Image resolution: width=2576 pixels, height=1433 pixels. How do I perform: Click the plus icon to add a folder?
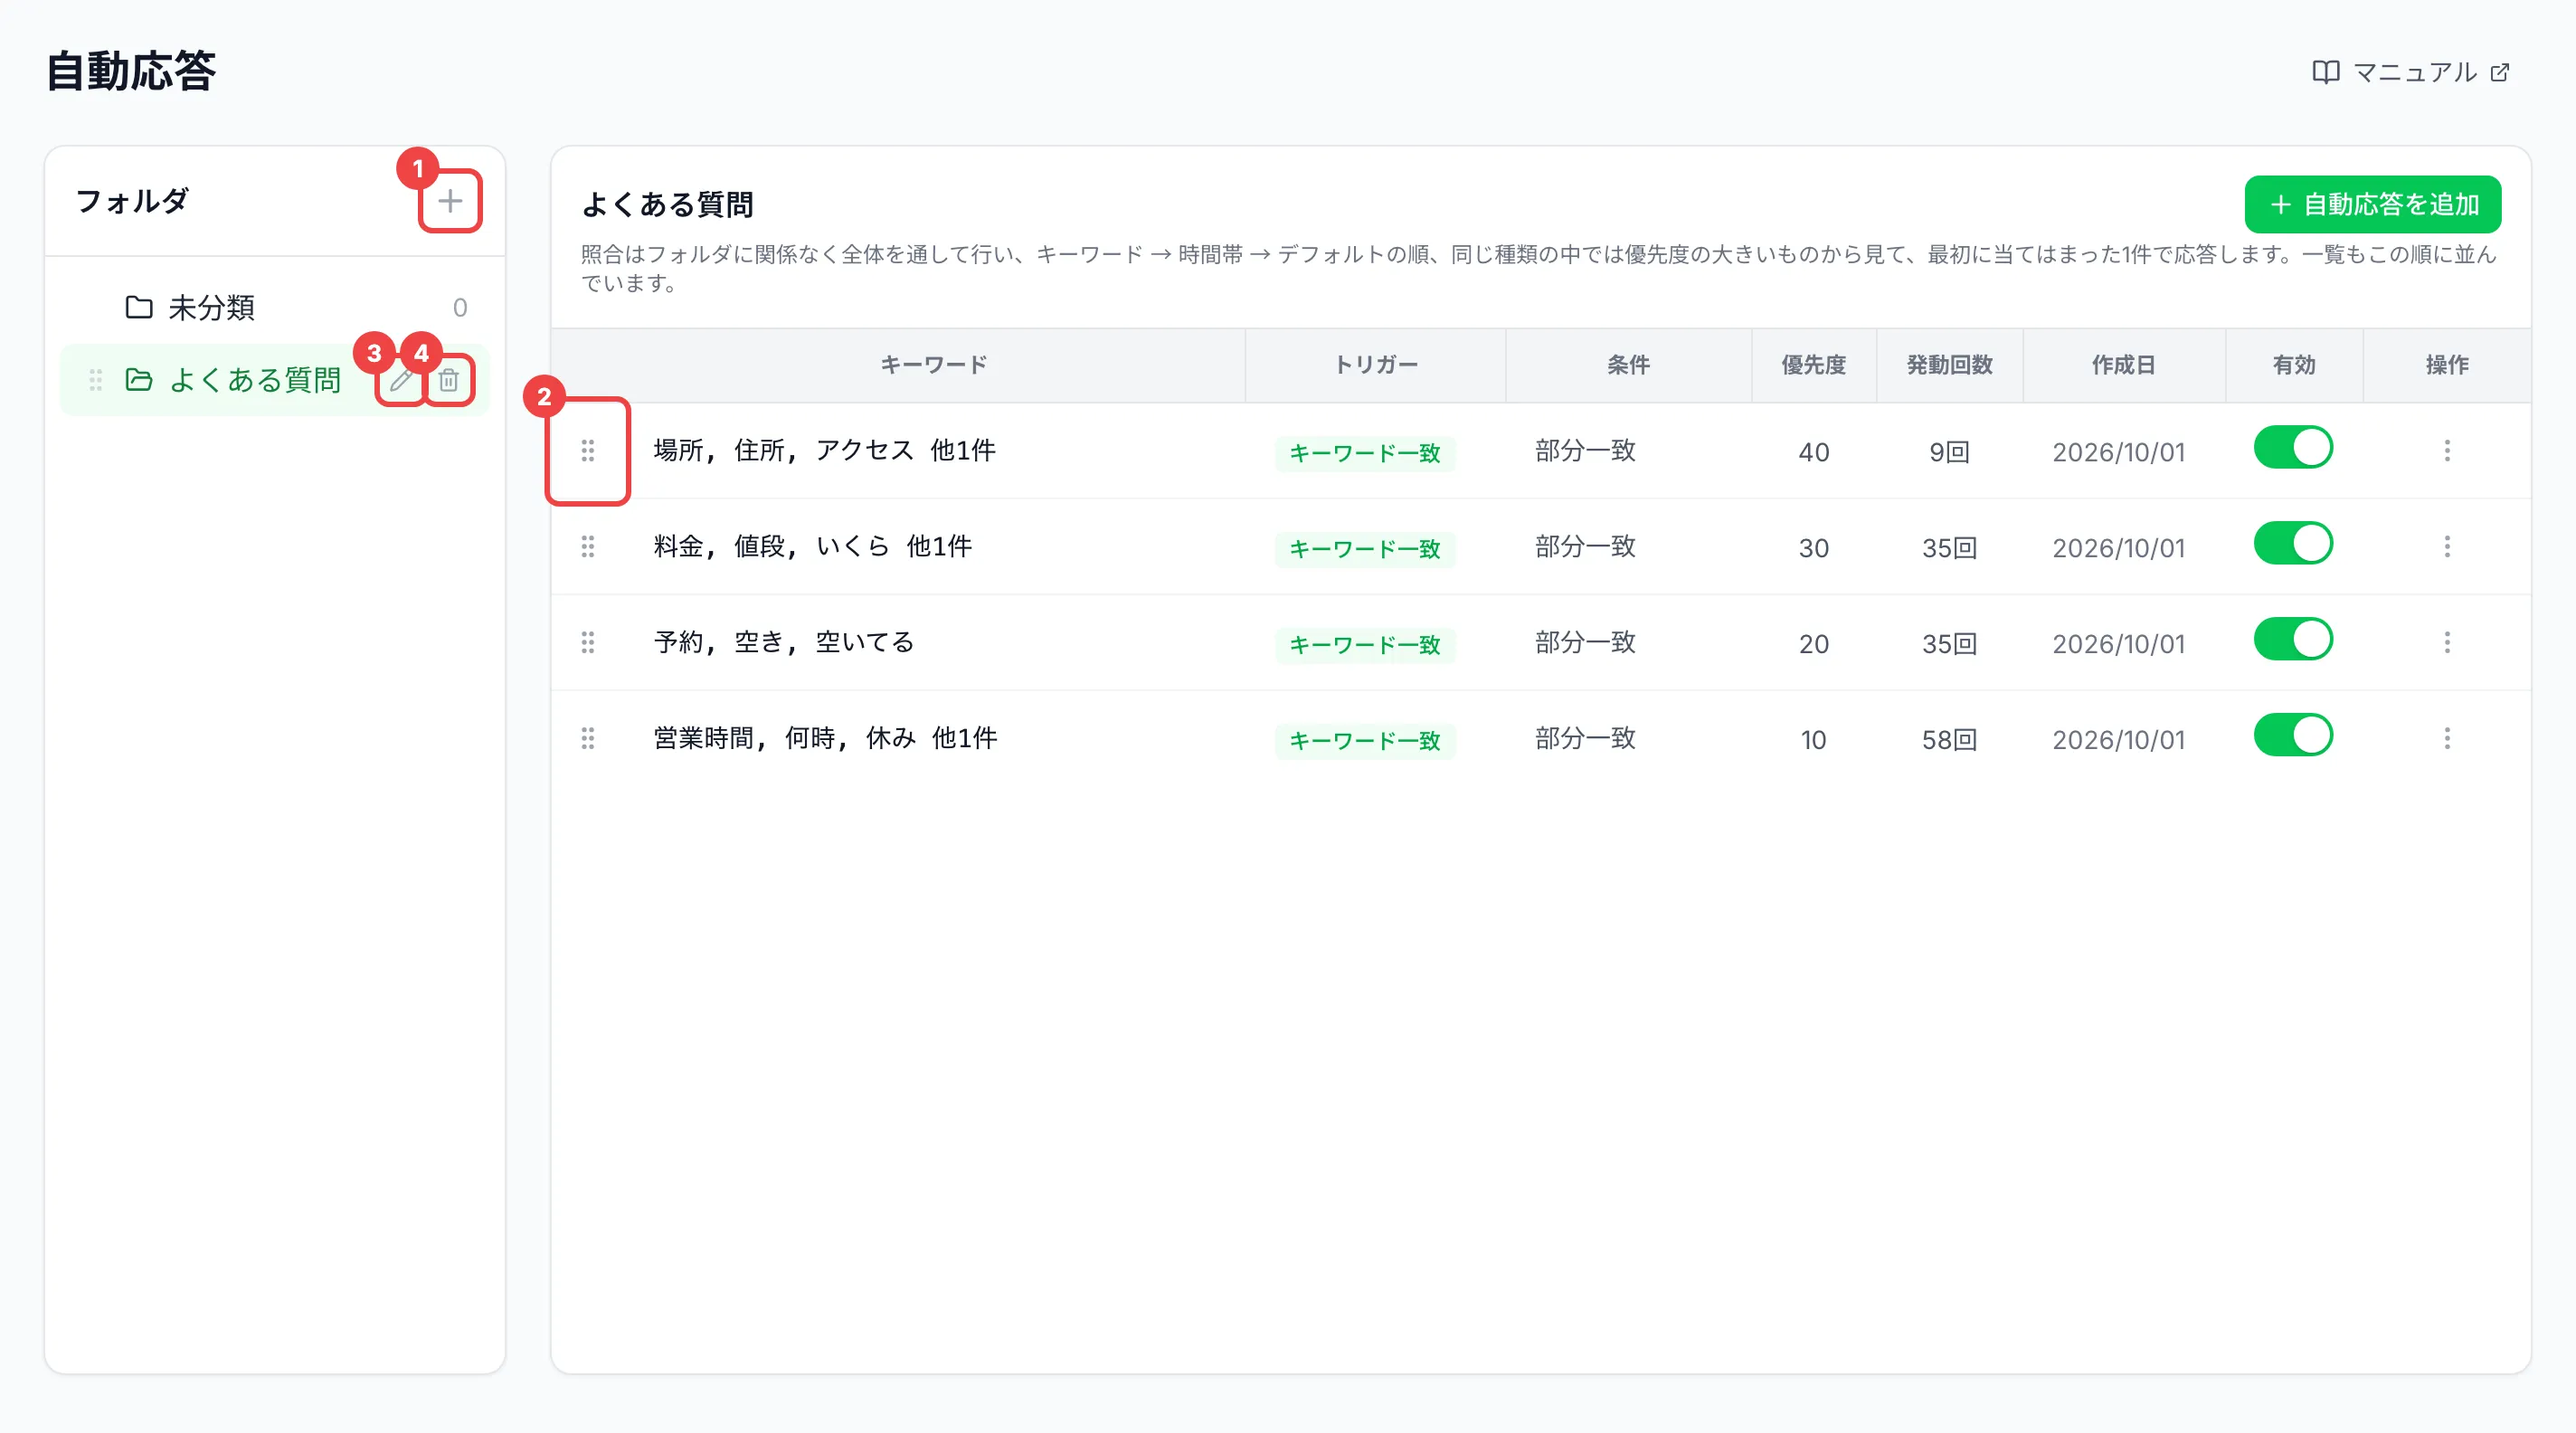[x=450, y=201]
